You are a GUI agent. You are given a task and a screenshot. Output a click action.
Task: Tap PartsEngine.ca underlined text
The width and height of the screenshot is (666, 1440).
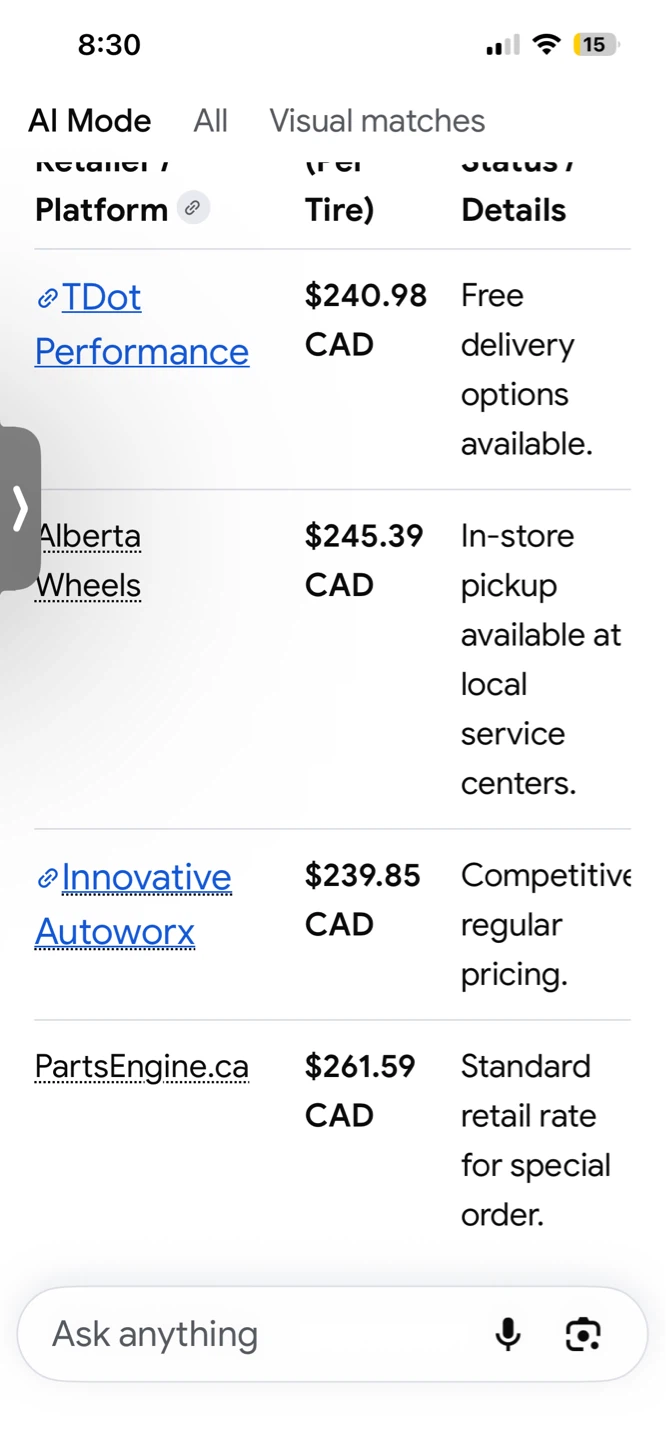tap(142, 1067)
